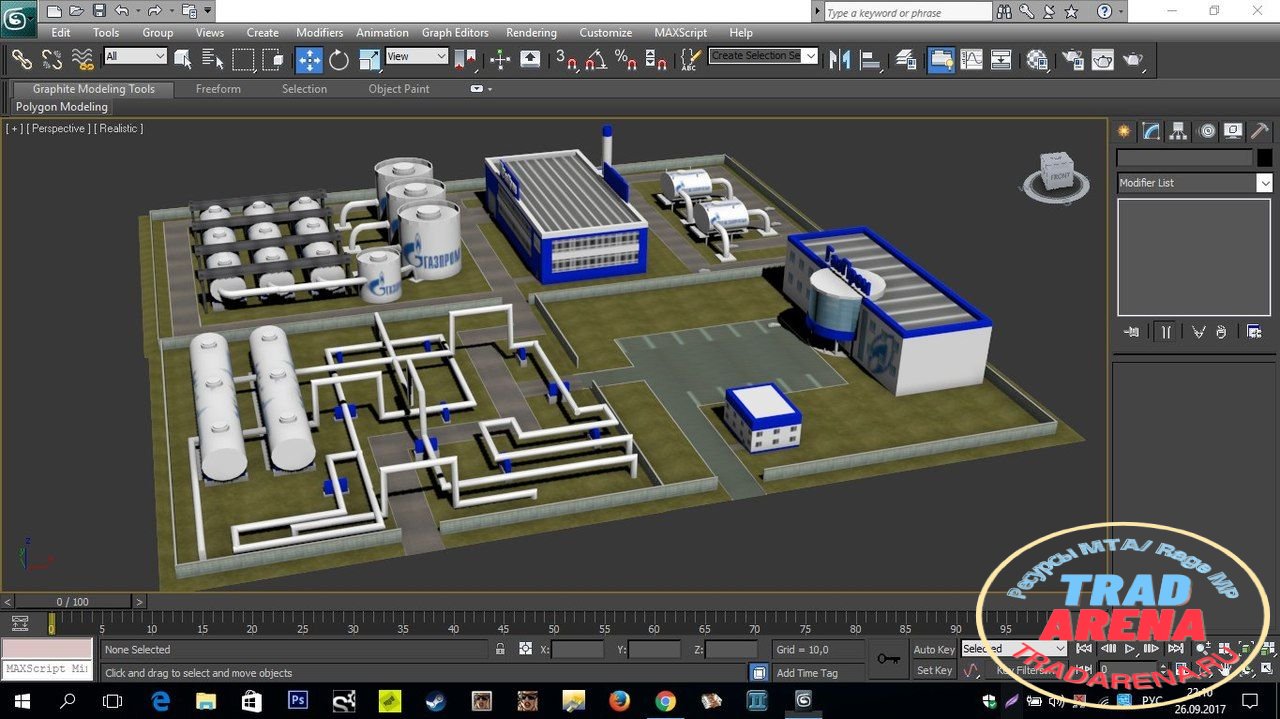
Task: Select the Select and Move tool
Action: pos(309,60)
